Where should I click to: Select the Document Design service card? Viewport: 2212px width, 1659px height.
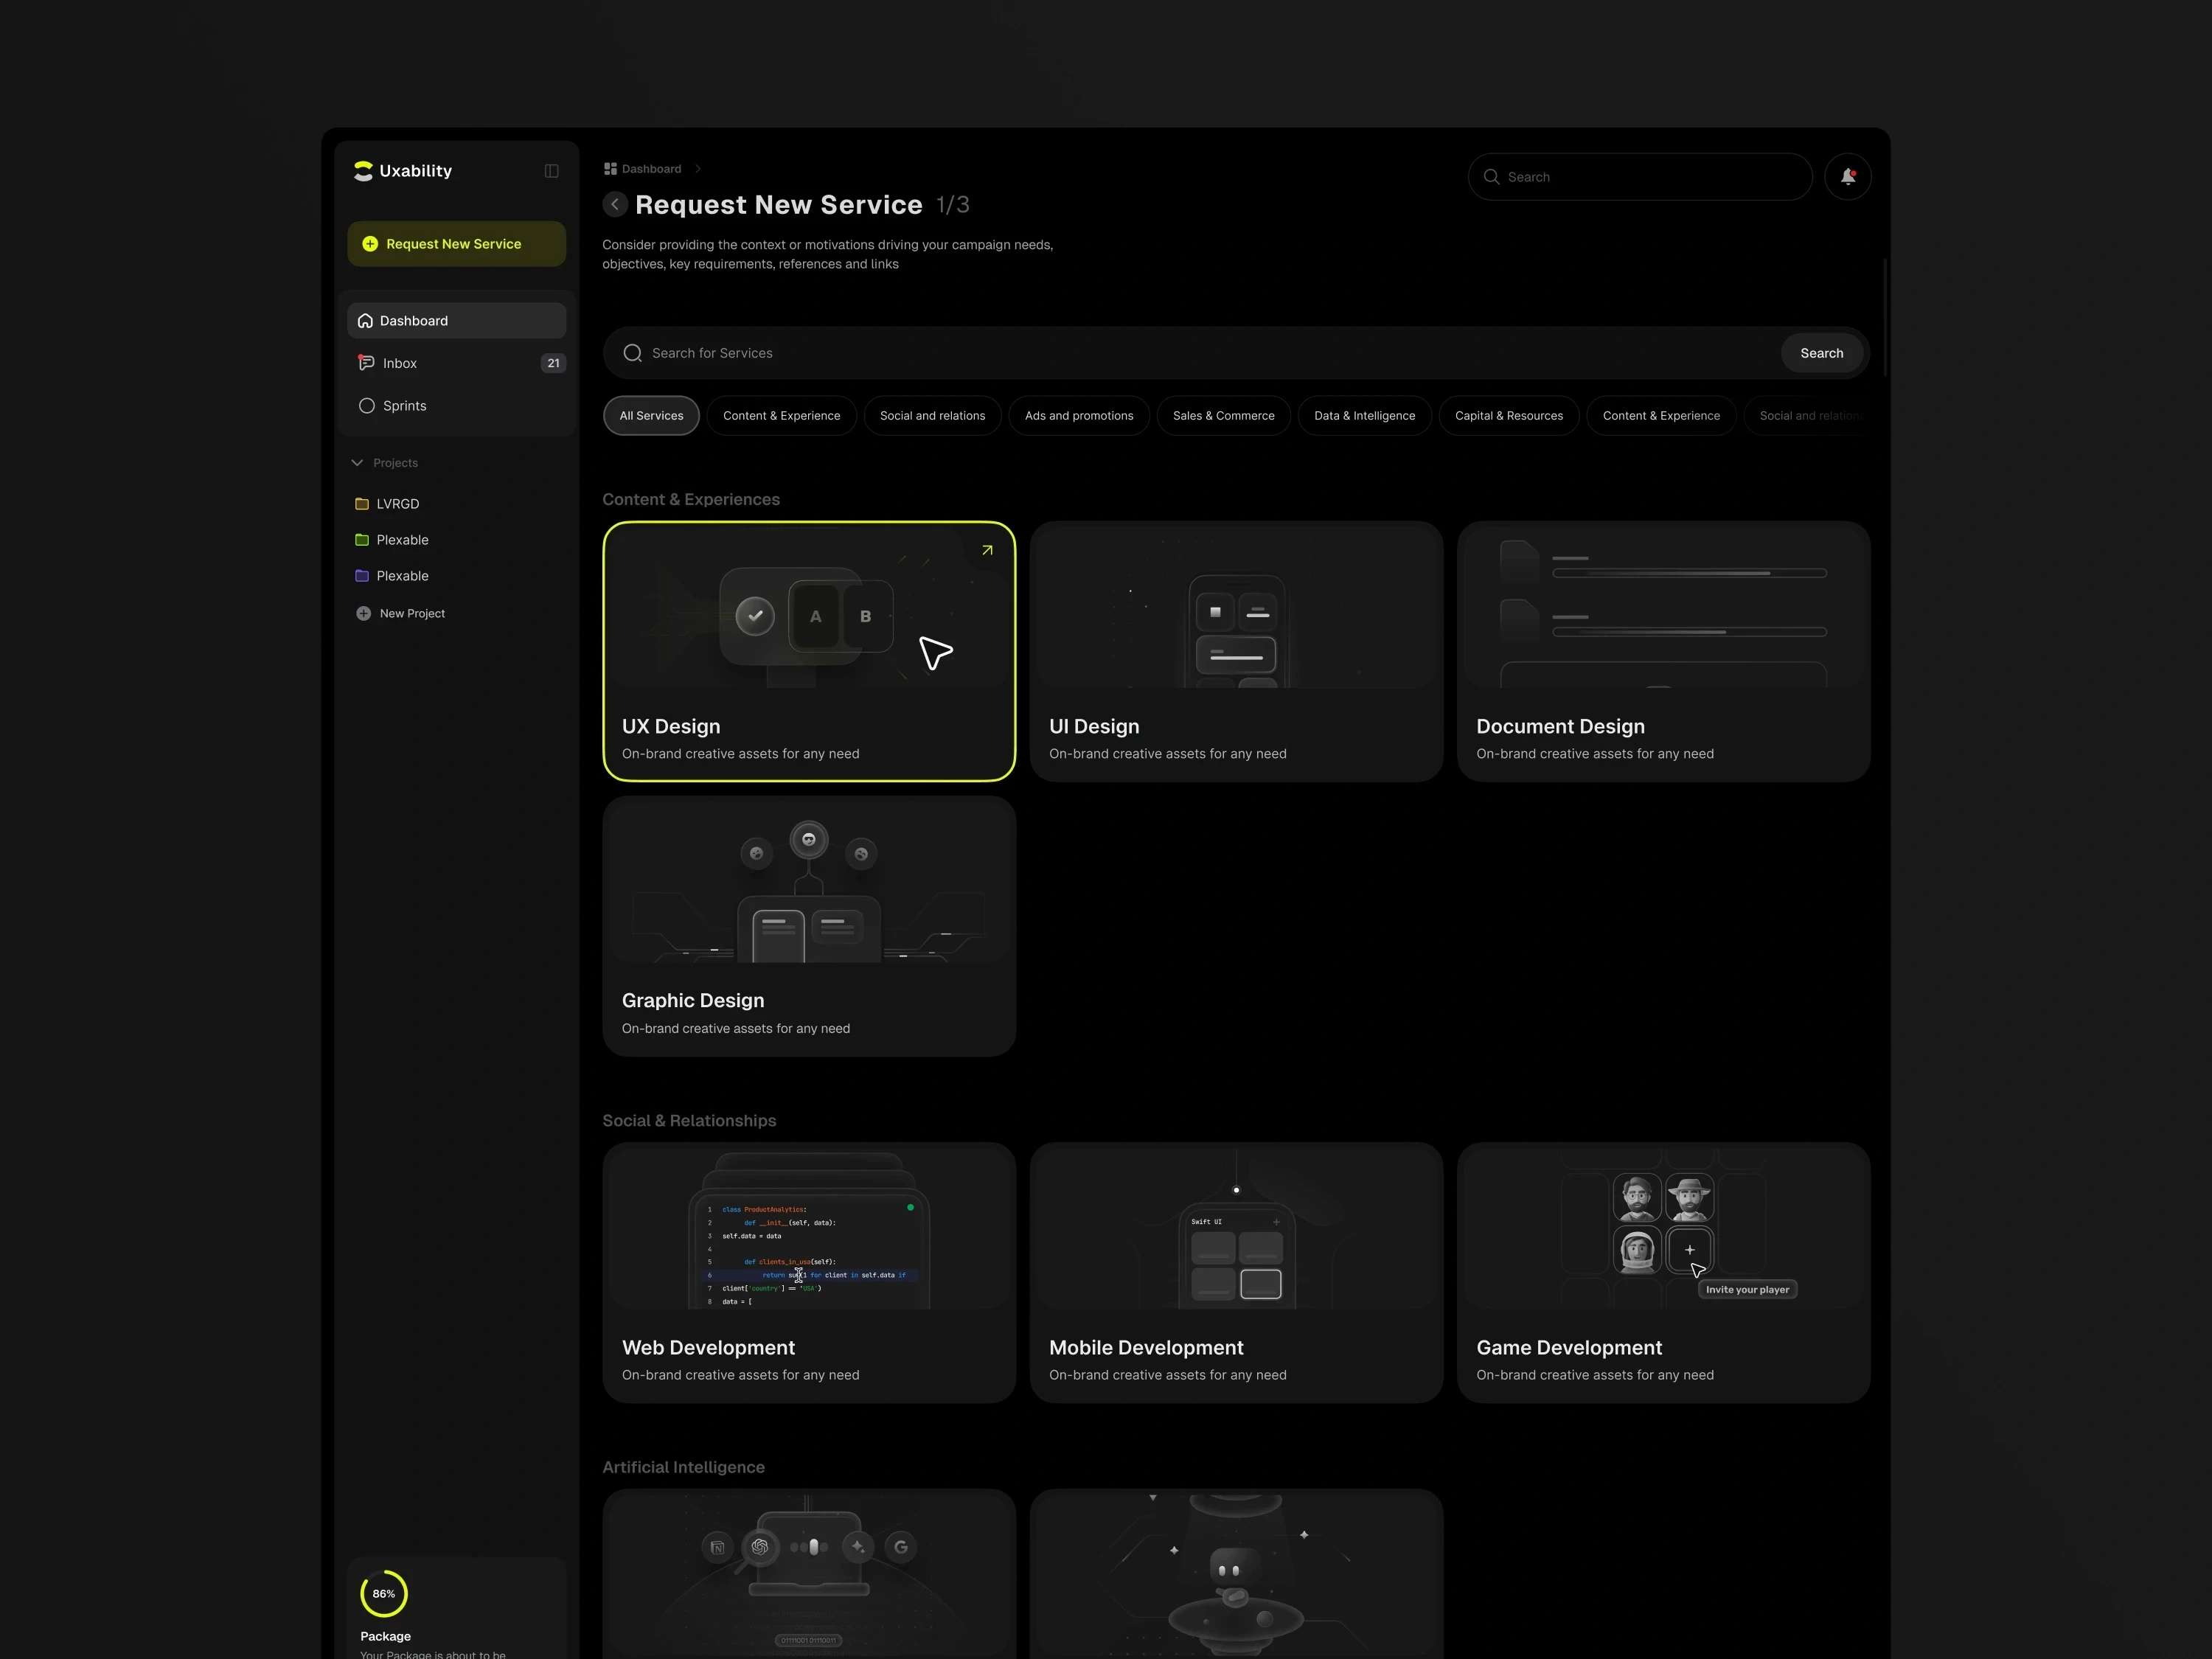point(1663,651)
